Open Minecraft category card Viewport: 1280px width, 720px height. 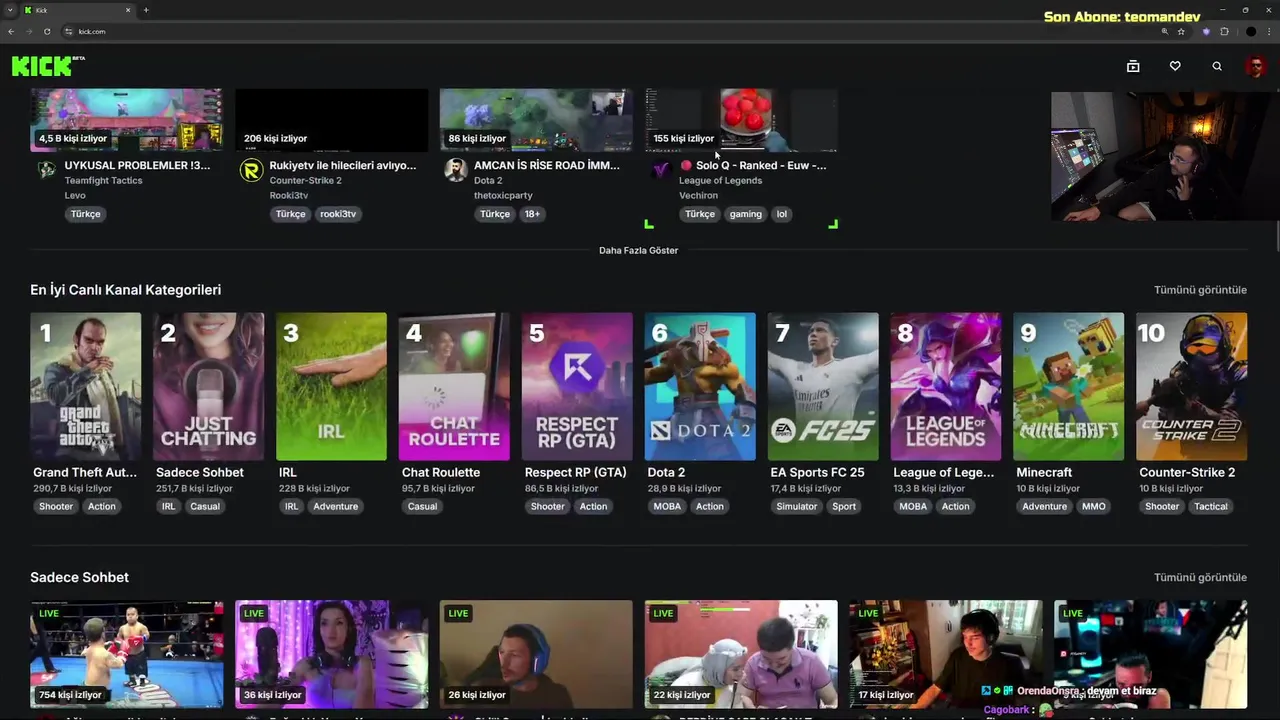[x=1069, y=387]
